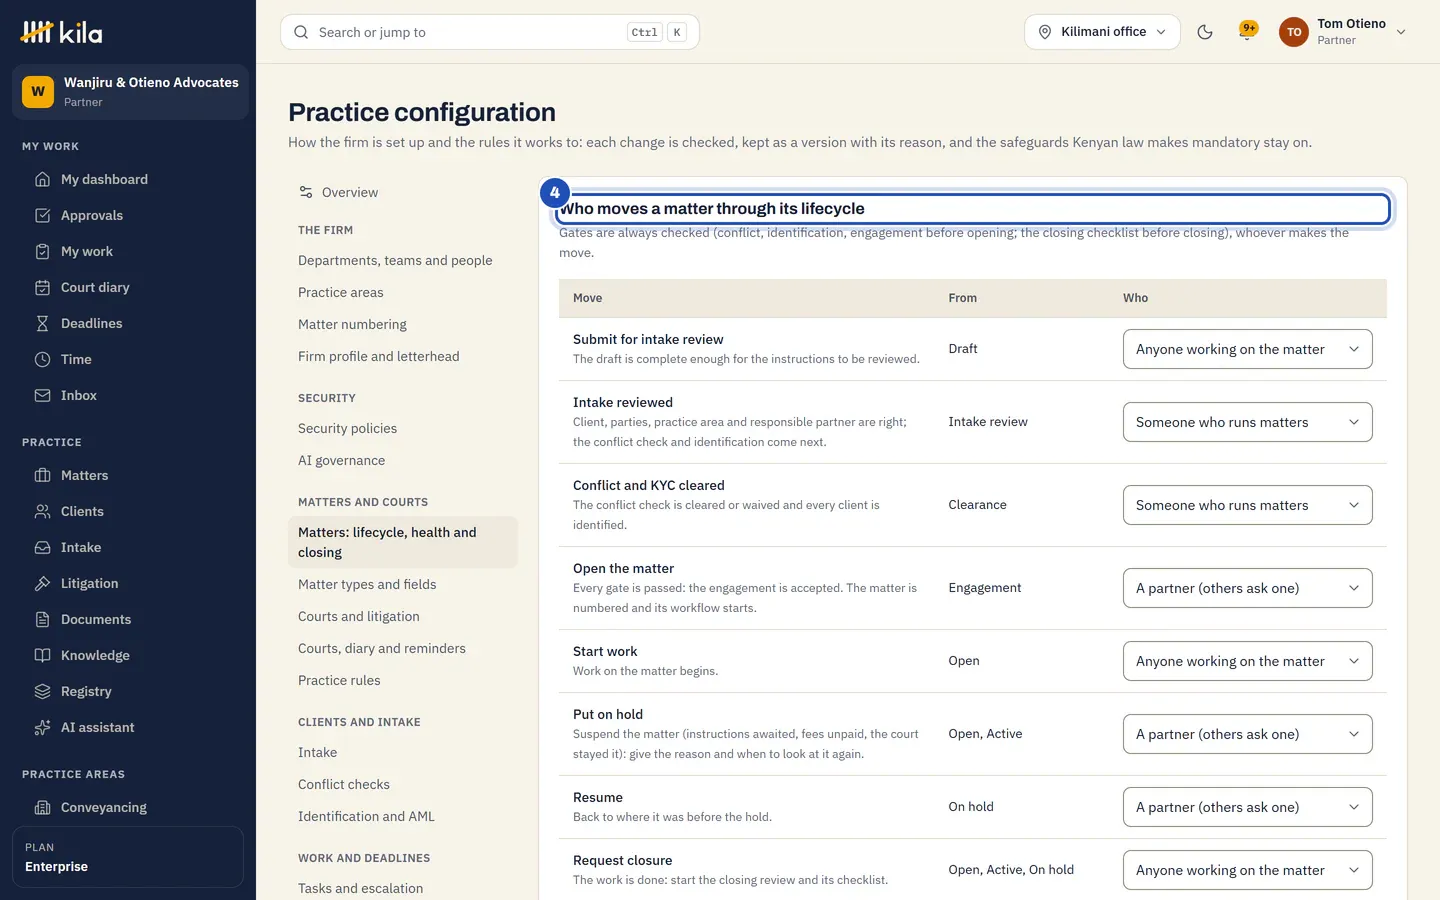
Task: Open who dropdown for Start work
Action: click(1247, 661)
